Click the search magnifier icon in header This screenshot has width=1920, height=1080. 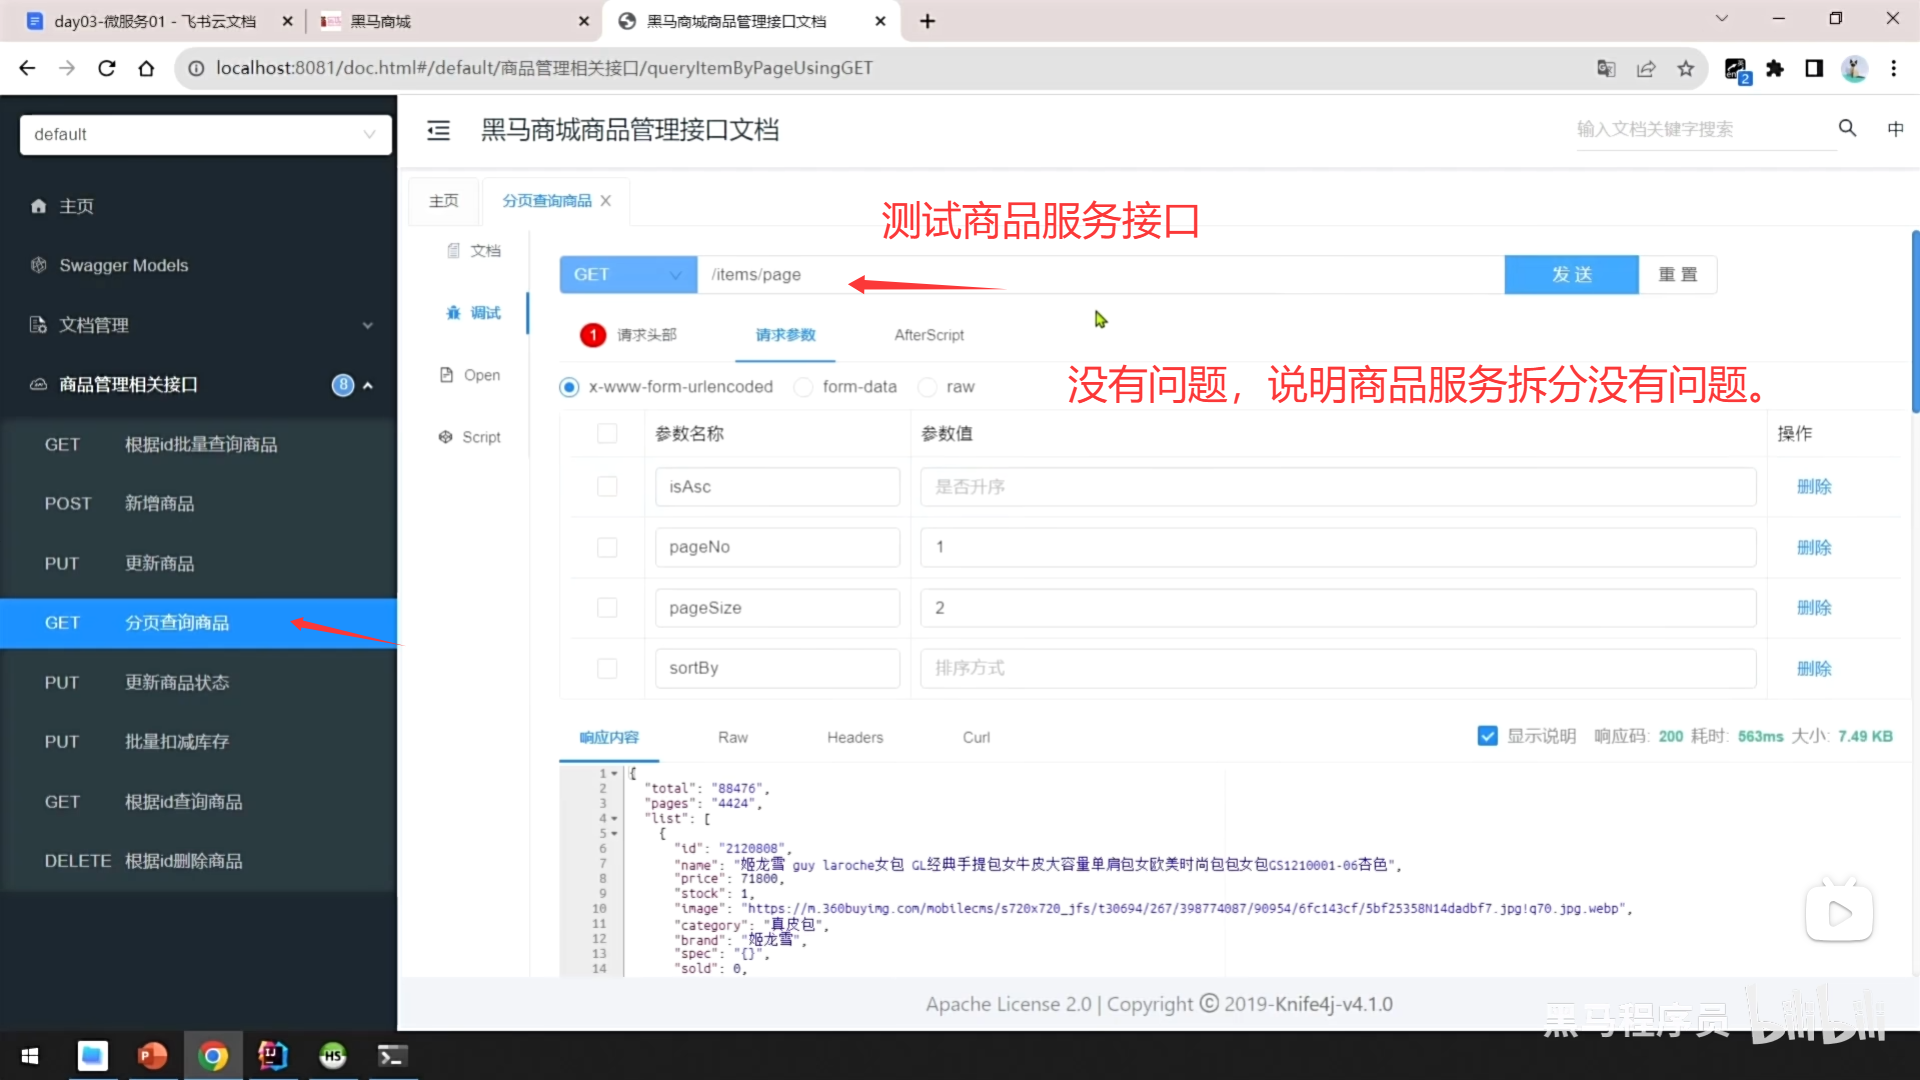click(x=1847, y=128)
